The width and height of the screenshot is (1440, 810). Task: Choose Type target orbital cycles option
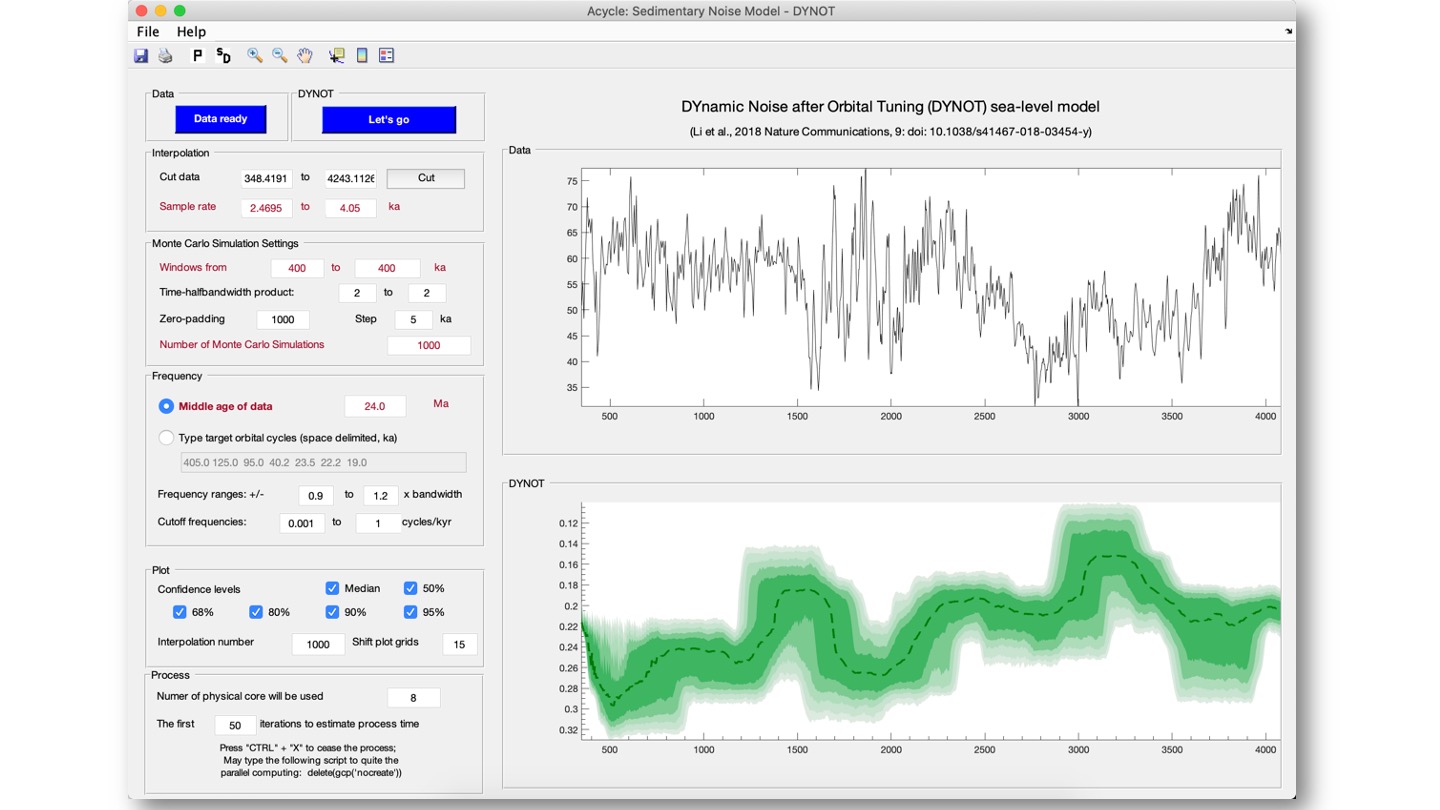(x=166, y=438)
